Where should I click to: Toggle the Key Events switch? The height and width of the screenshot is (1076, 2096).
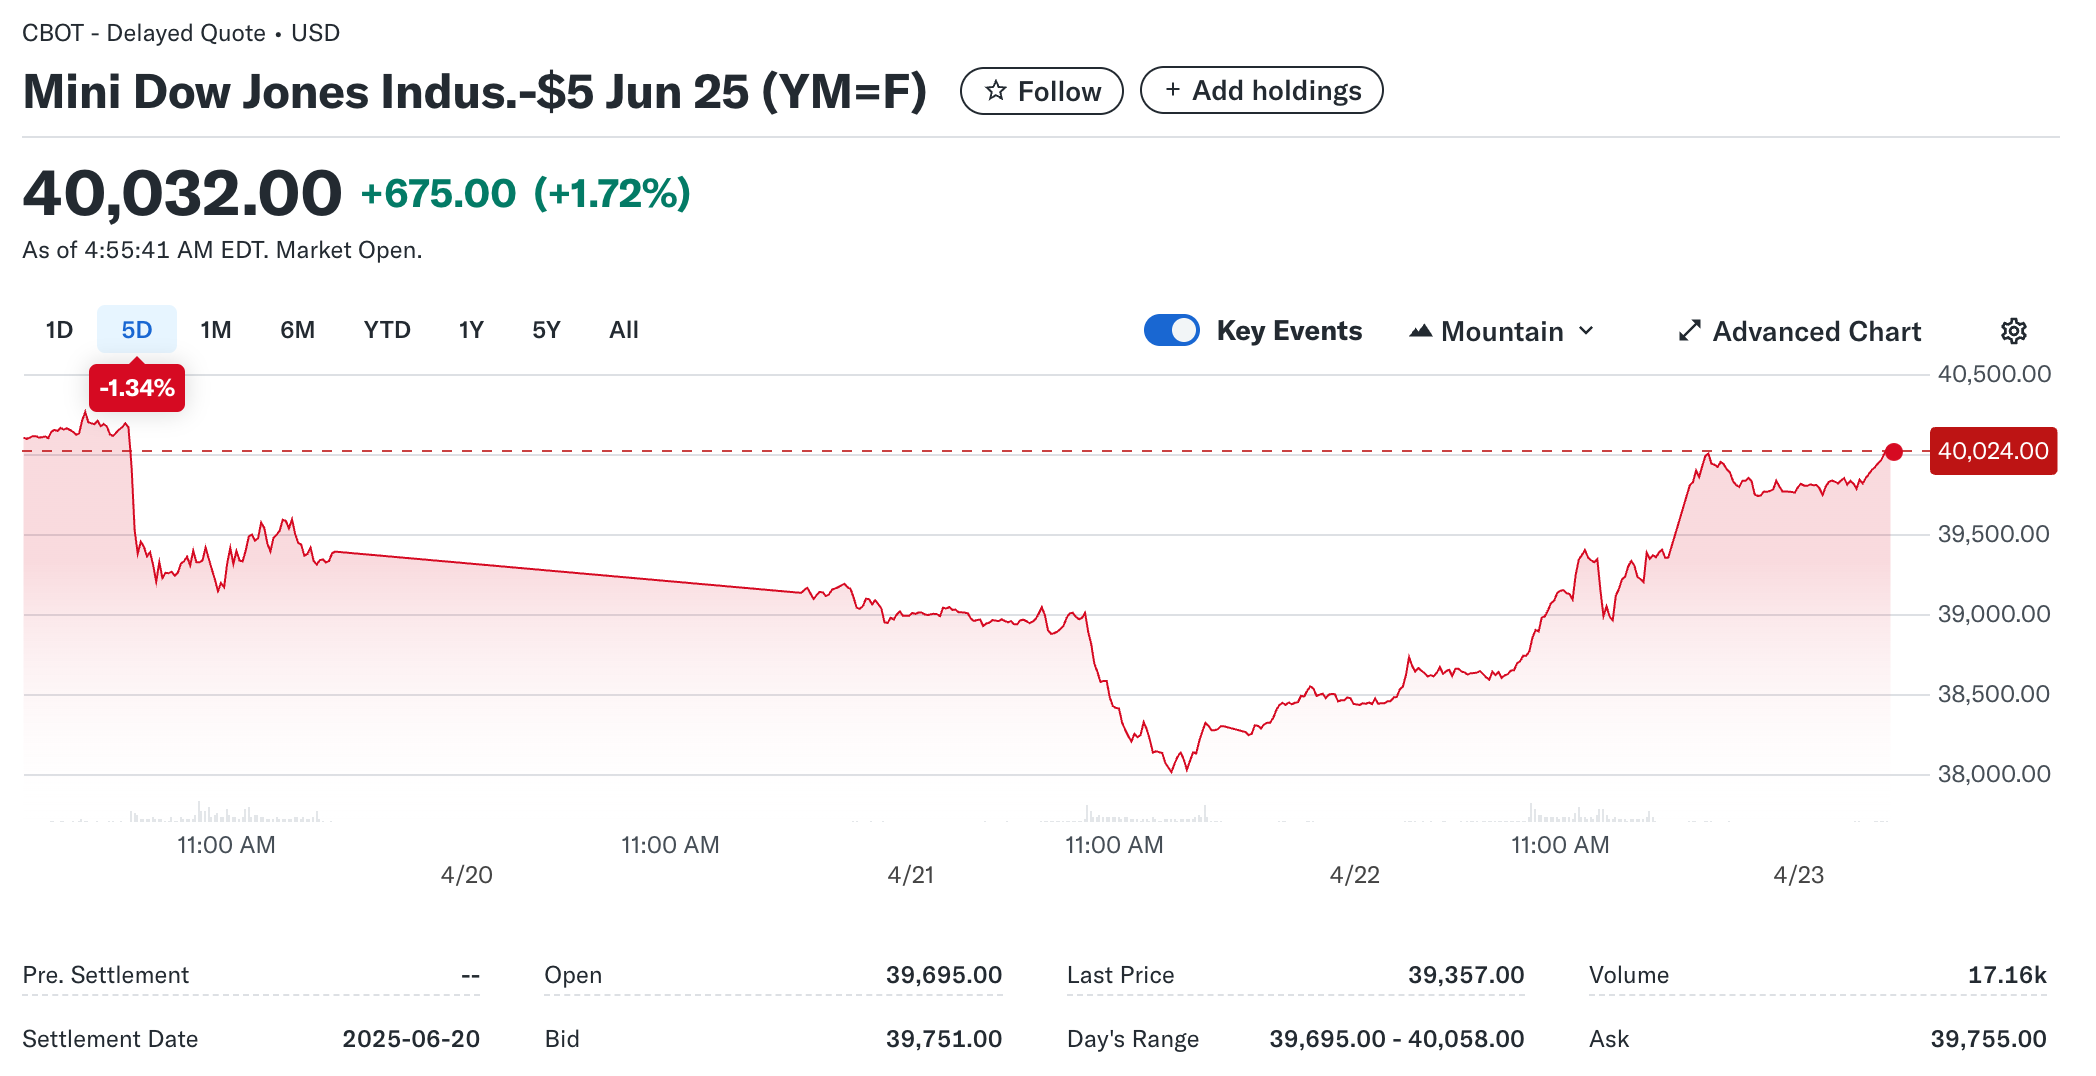point(1171,331)
